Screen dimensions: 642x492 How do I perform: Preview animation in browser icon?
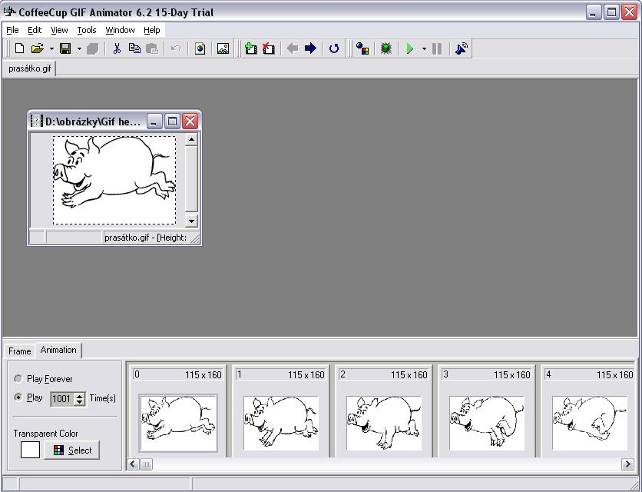(200, 48)
